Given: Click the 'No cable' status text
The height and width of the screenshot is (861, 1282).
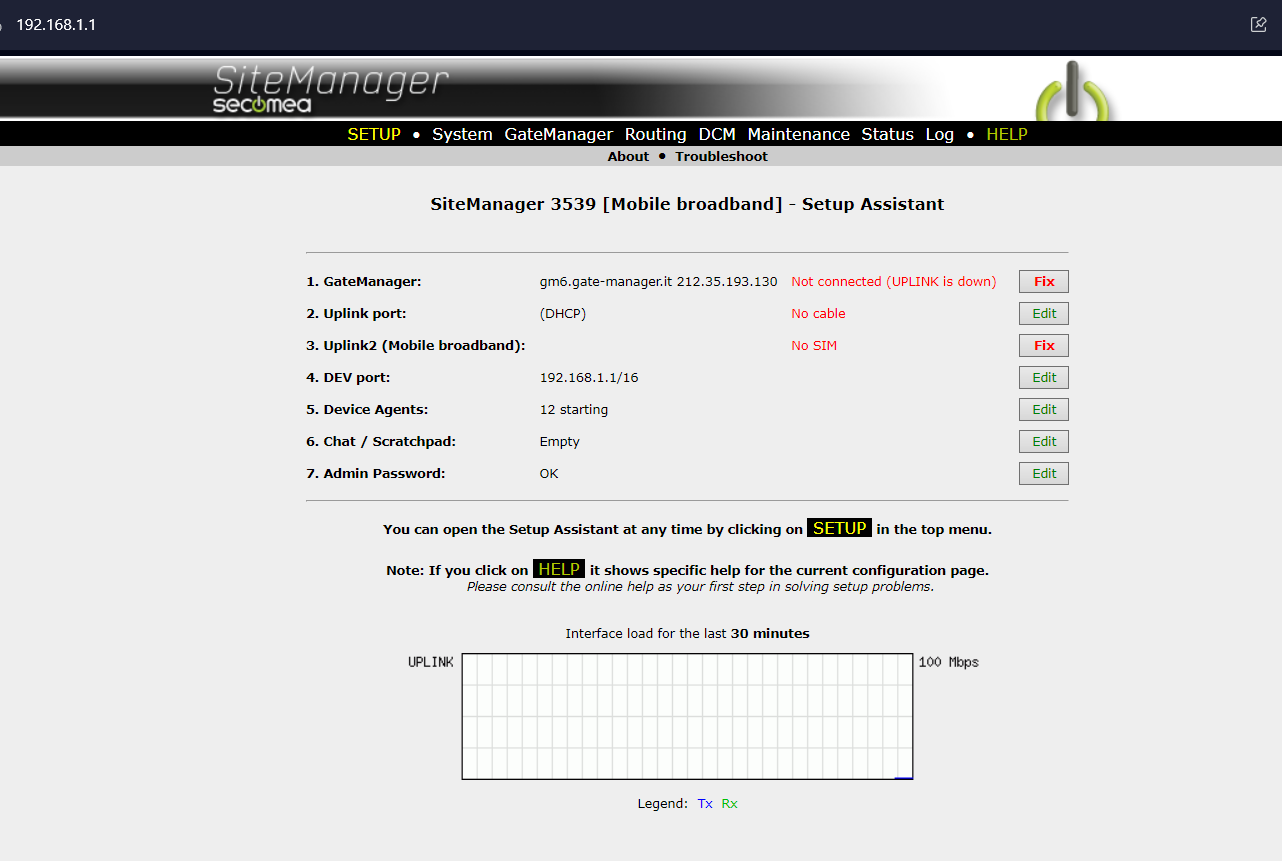Looking at the screenshot, I should pyautogui.click(x=818, y=314).
